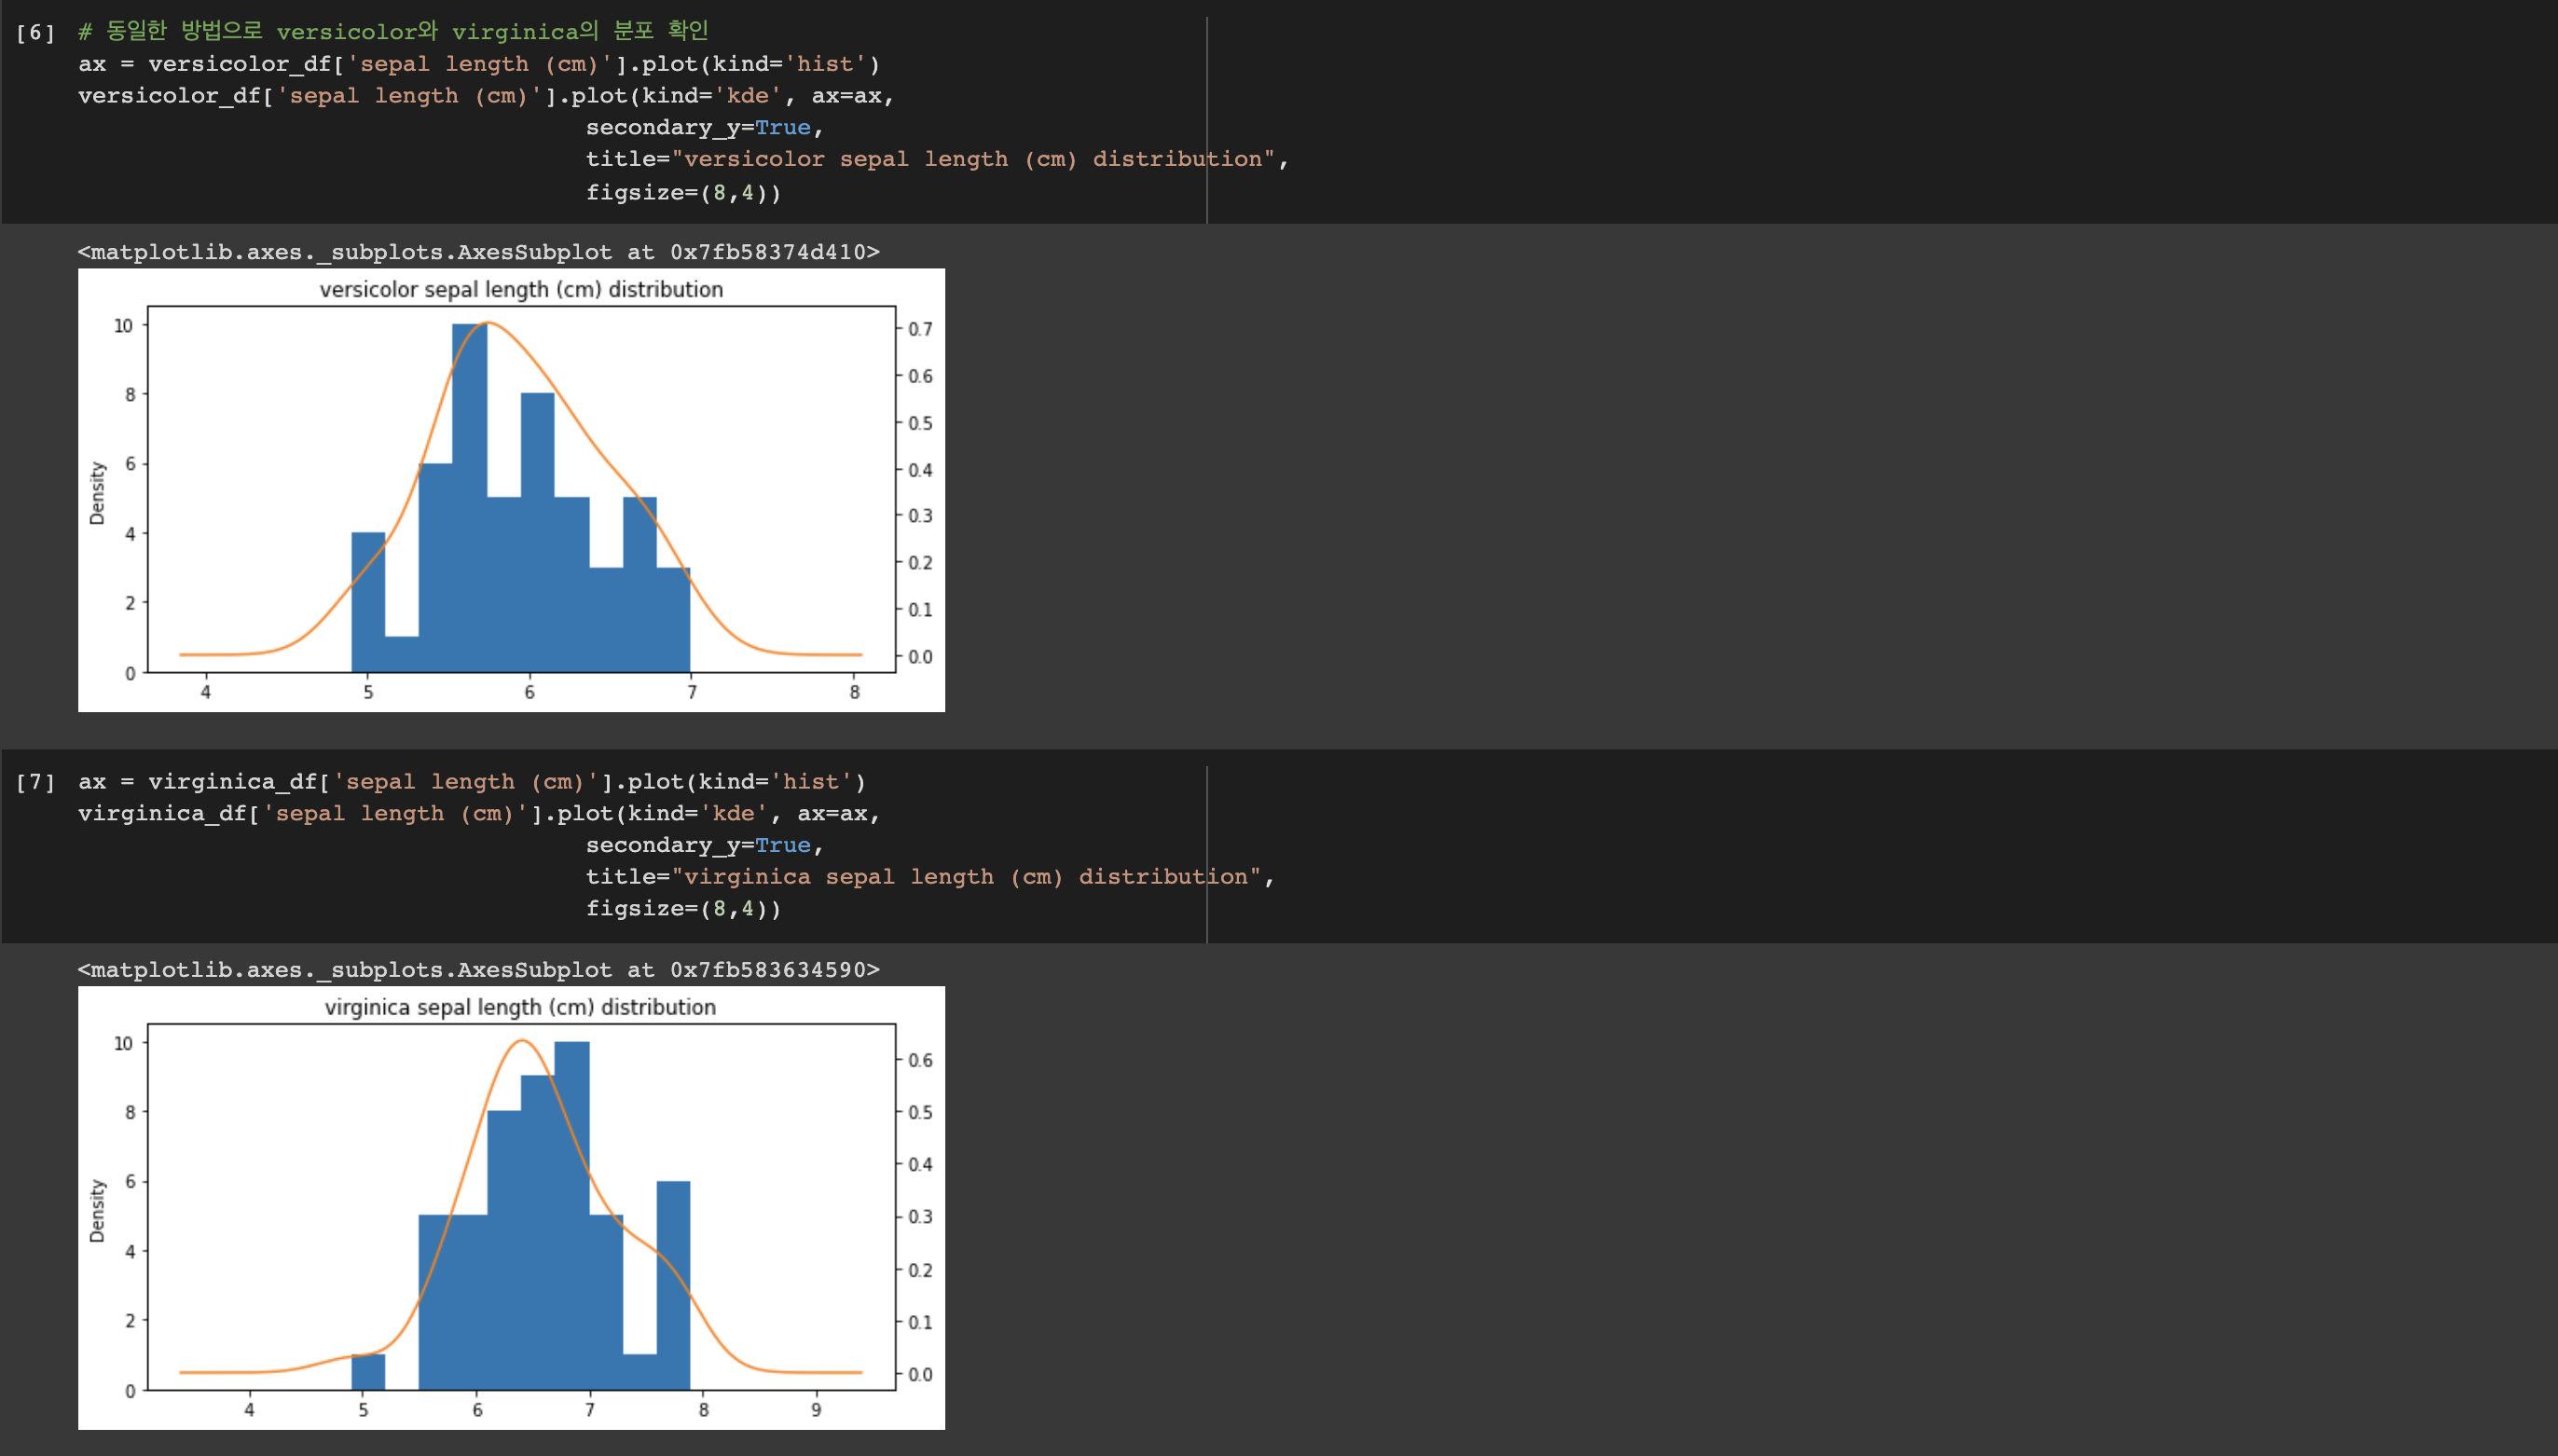
Task: Click the tallest bar in versicolor histogram
Action: click(469, 500)
